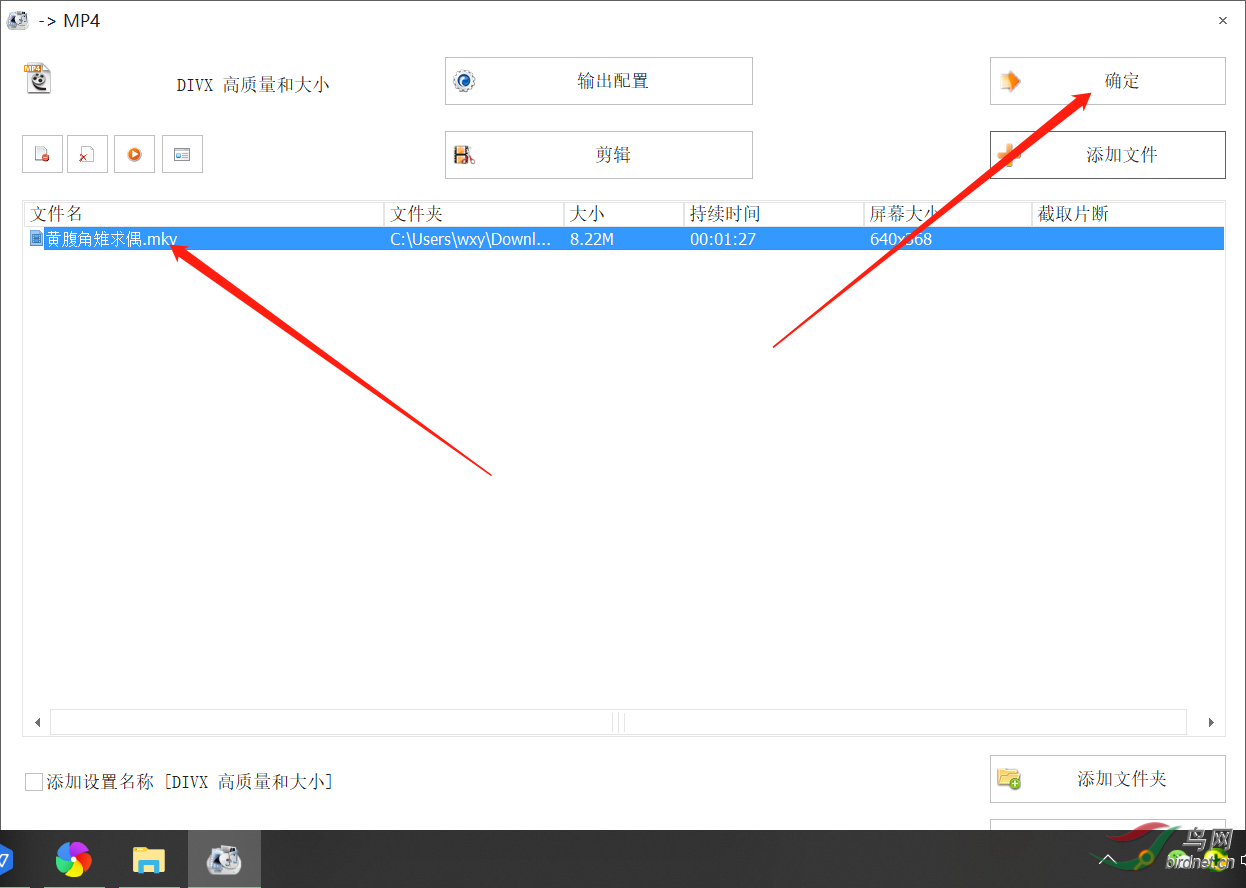
Task: Open the colorful pinwheel app in taskbar
Action: click(x=73, y=859)
